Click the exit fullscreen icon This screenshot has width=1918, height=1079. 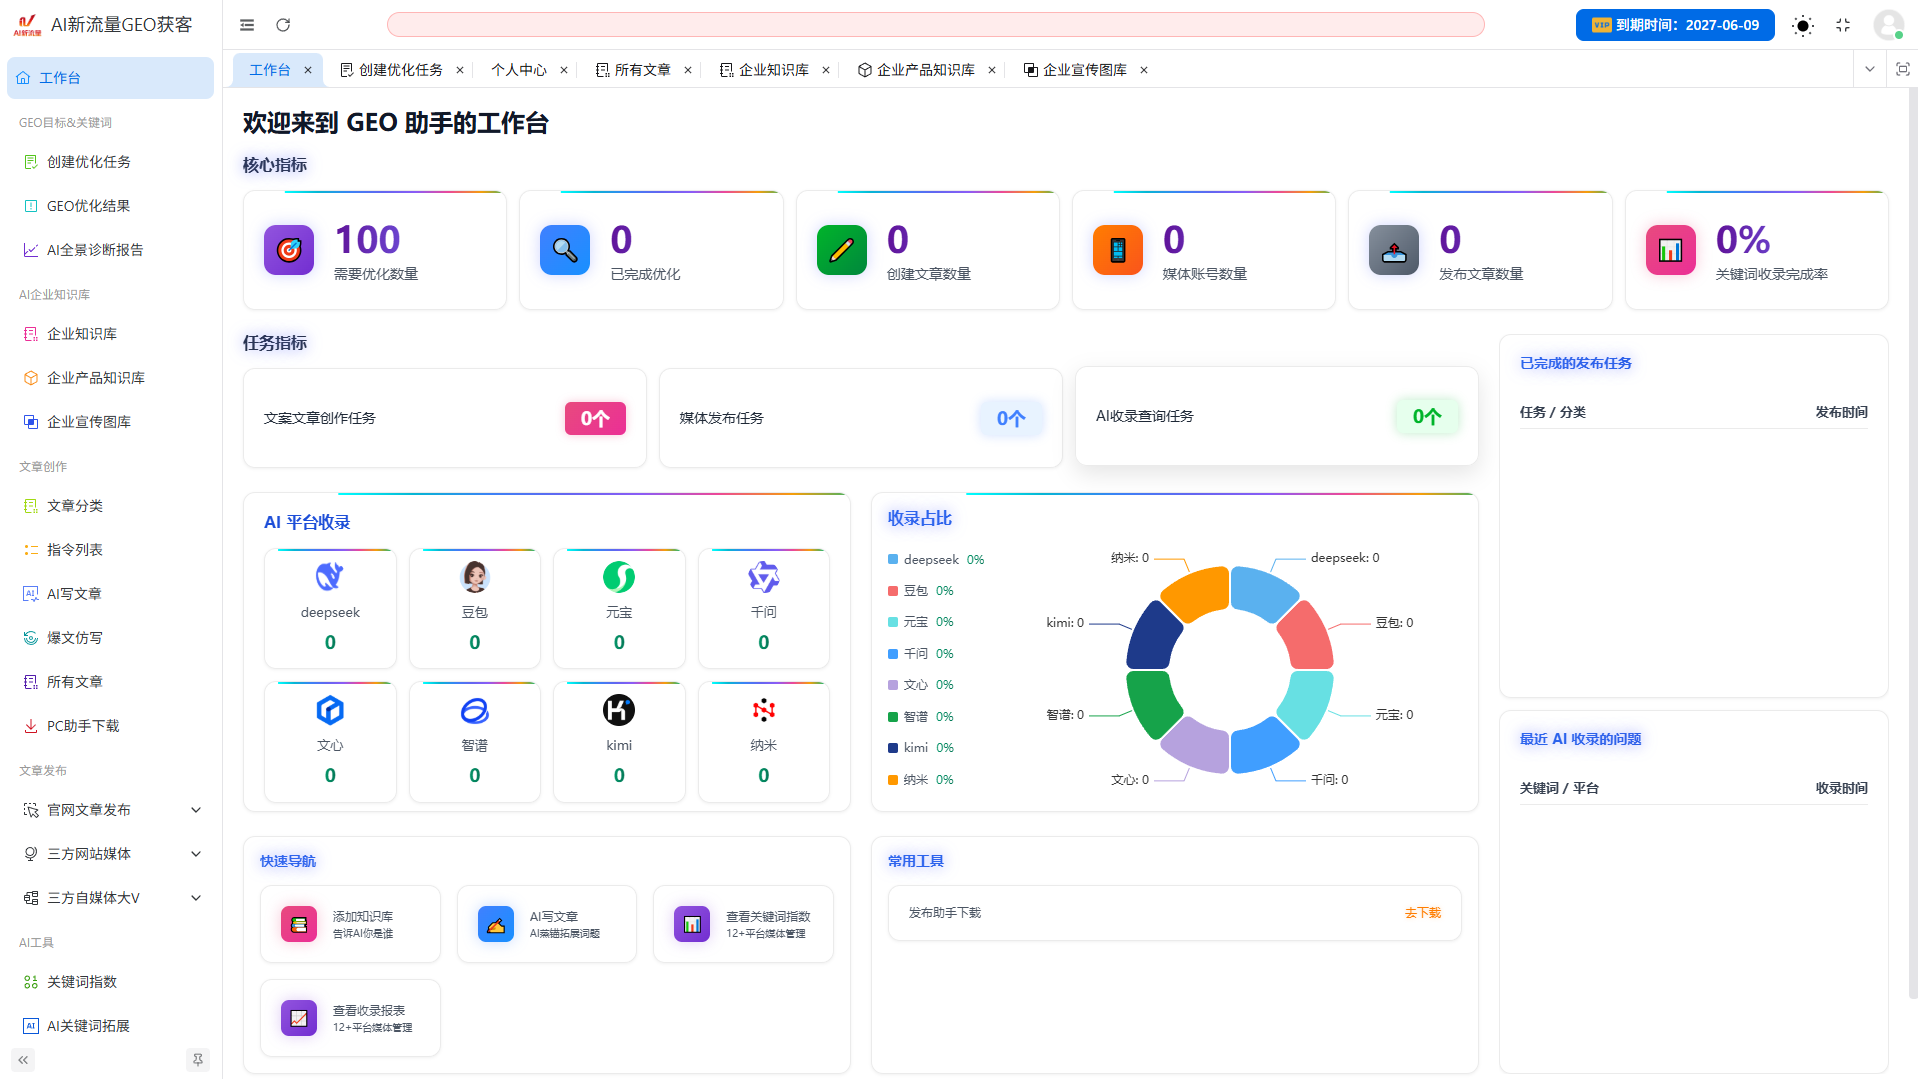point(1843,25)
